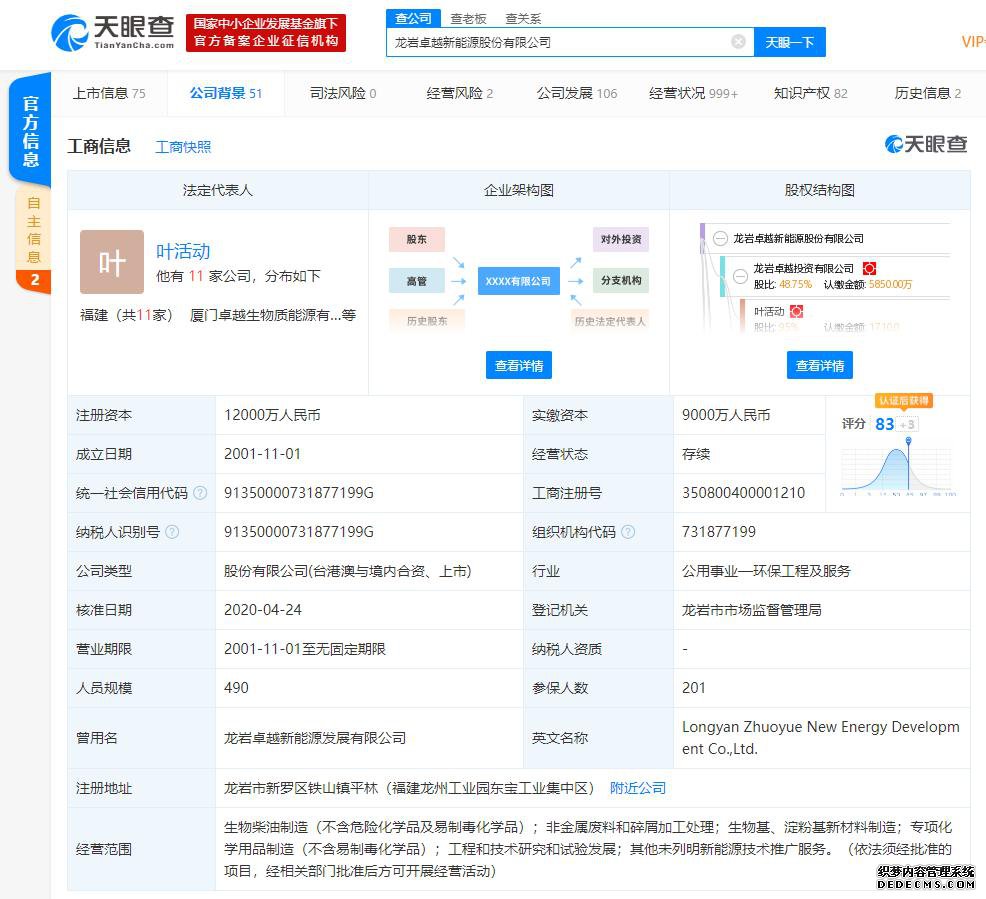Select the 官方信息 side tab

(30, 130)
